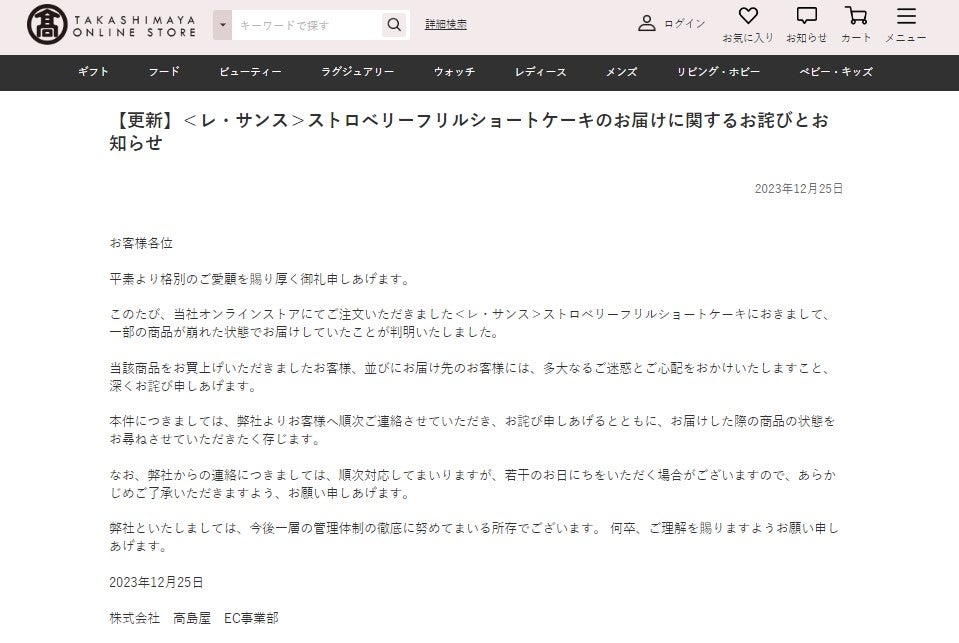This screenshot has width=959, height=643.
Task: Open the hamburger menu icon
Action: pos(906,16)
